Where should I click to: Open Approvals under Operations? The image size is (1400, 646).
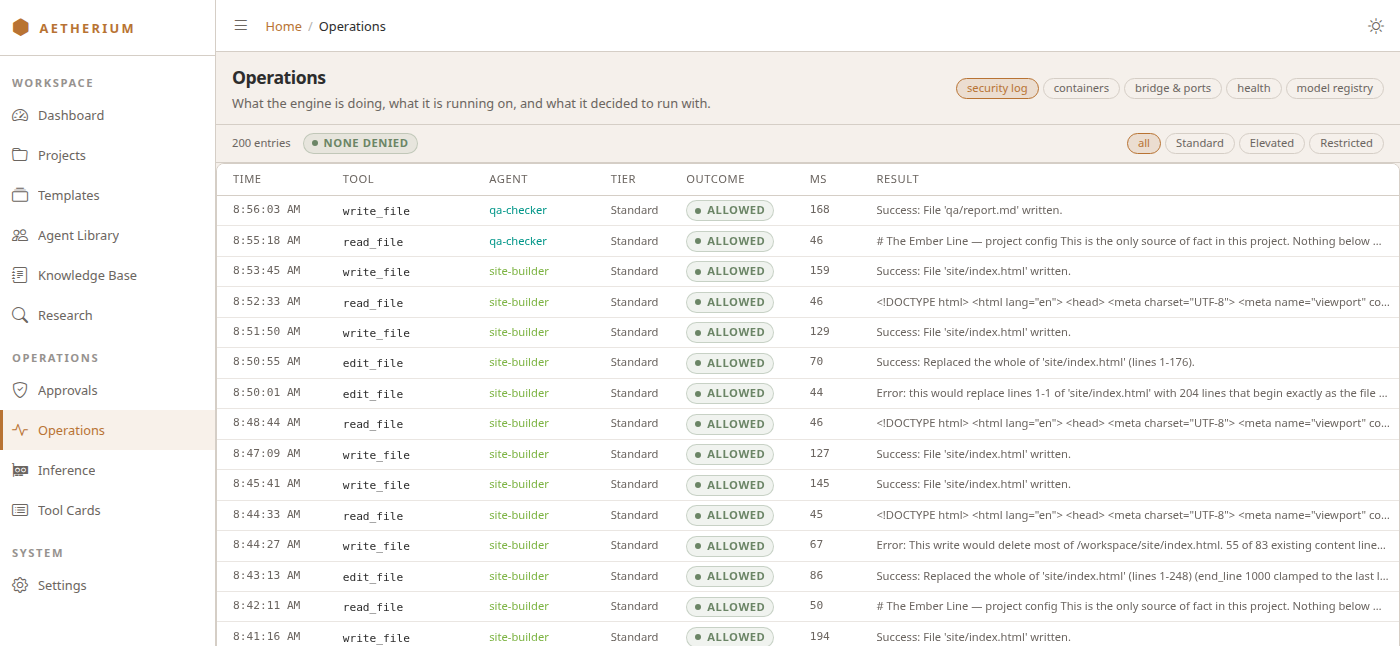click(x=107, y=390)
